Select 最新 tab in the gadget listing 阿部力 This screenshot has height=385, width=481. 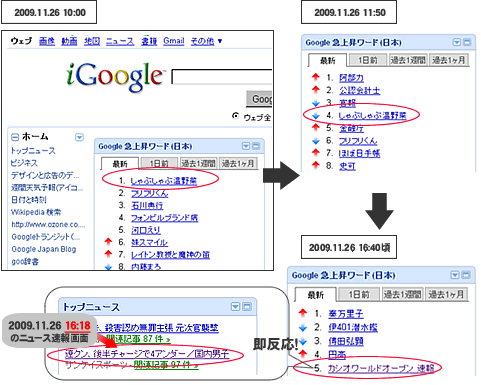point(328,61)
